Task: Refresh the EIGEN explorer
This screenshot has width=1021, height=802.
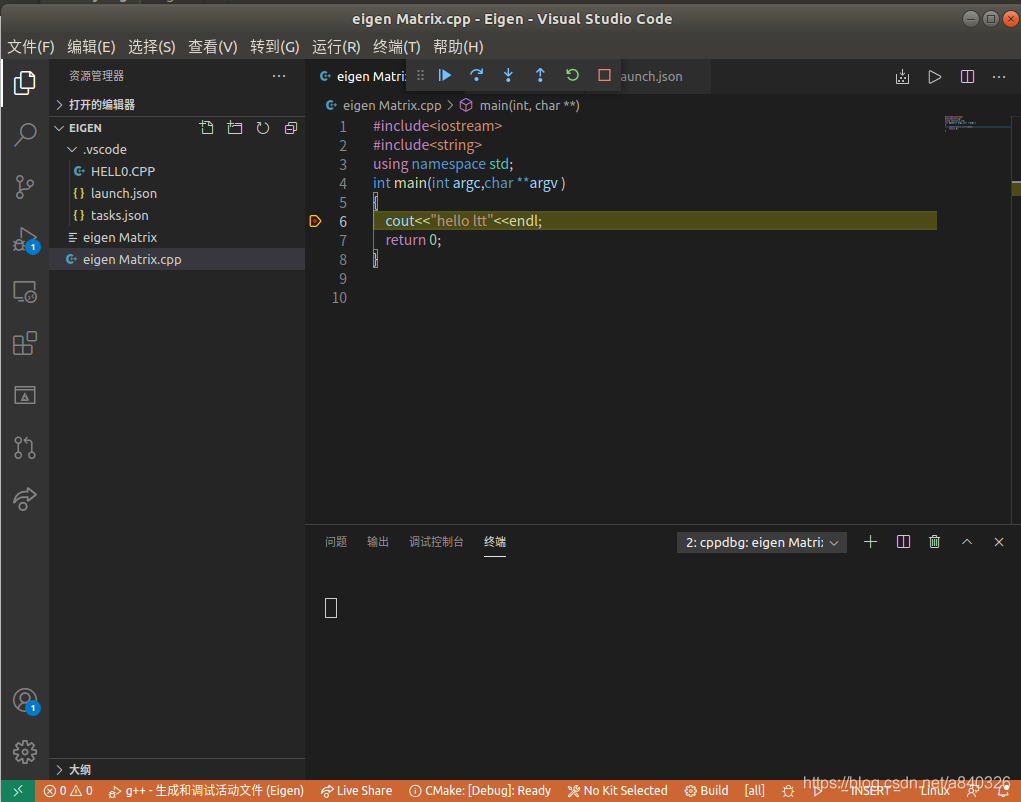Action: click(x=263, y=128)
